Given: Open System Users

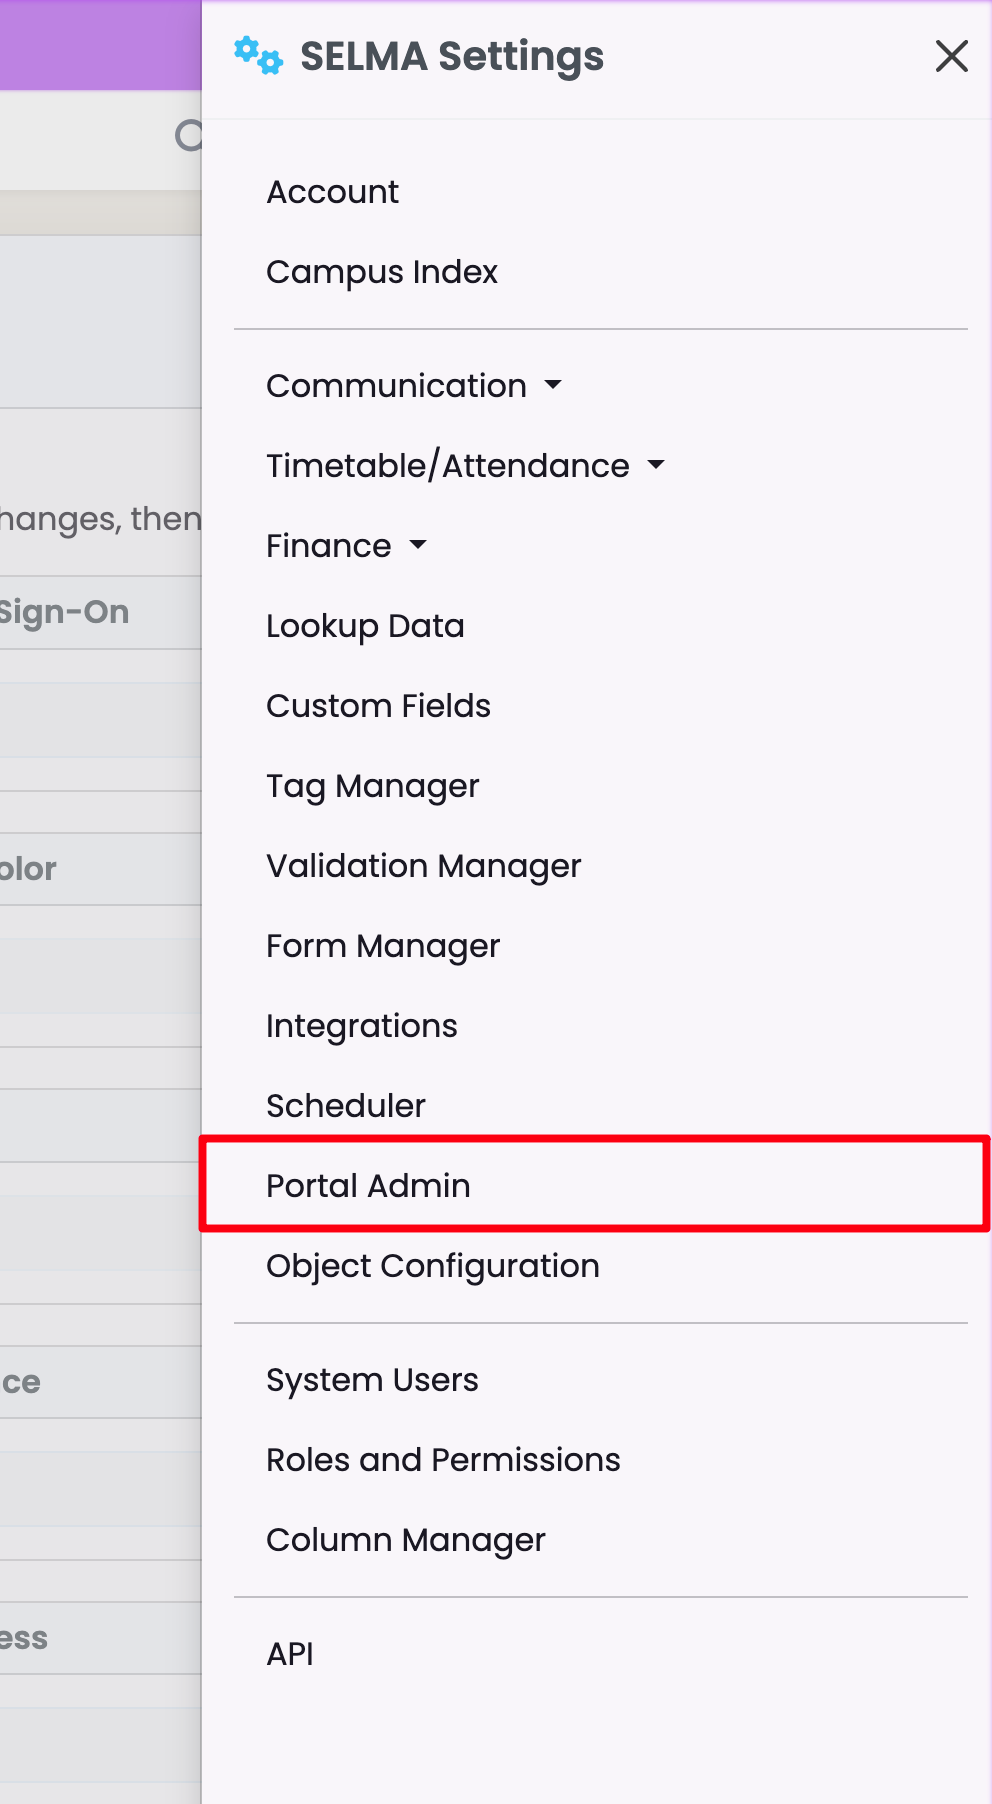Looking at the screenshot, I should pos(372,1380).
